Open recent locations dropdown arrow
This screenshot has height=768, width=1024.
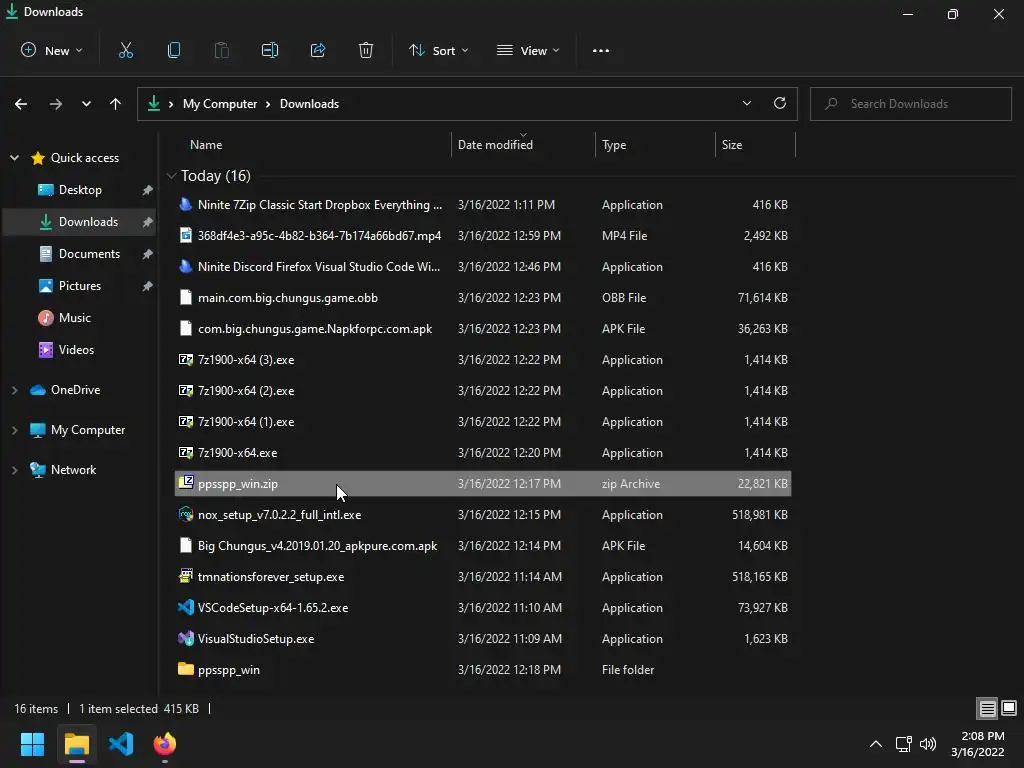tap(86, 104)
